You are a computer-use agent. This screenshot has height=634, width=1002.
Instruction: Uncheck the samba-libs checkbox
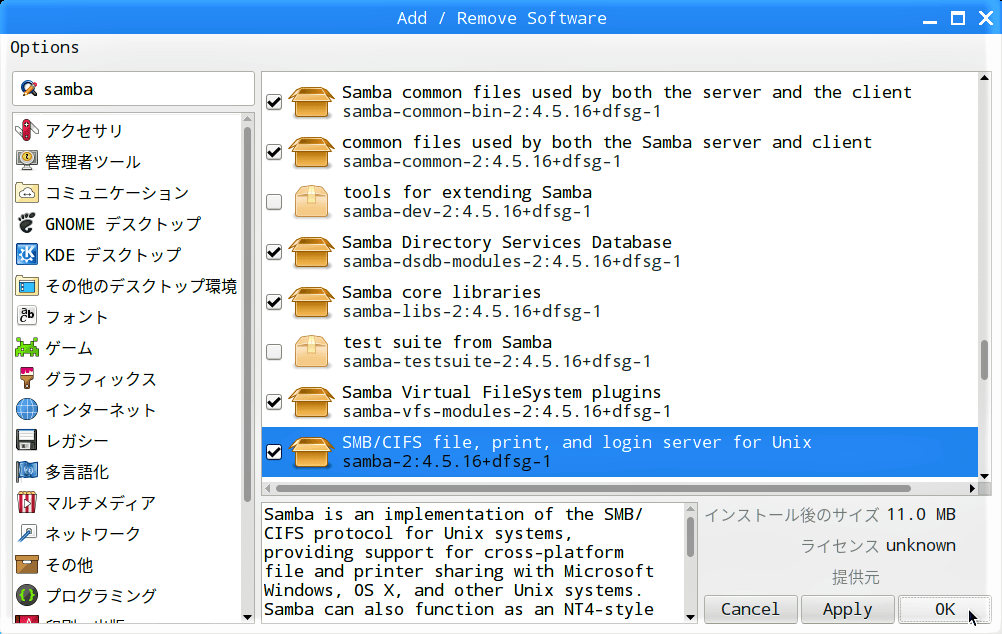[x=274, y=302]
